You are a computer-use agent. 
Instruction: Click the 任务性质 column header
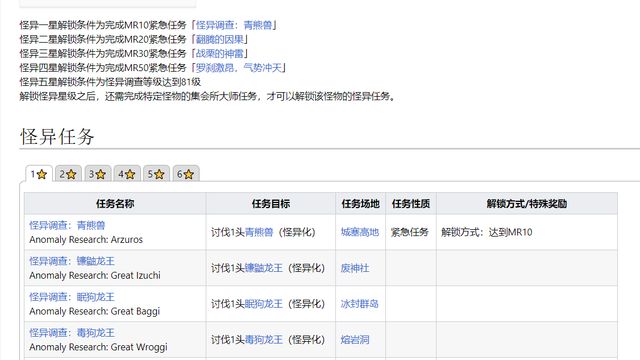(411, 204)
